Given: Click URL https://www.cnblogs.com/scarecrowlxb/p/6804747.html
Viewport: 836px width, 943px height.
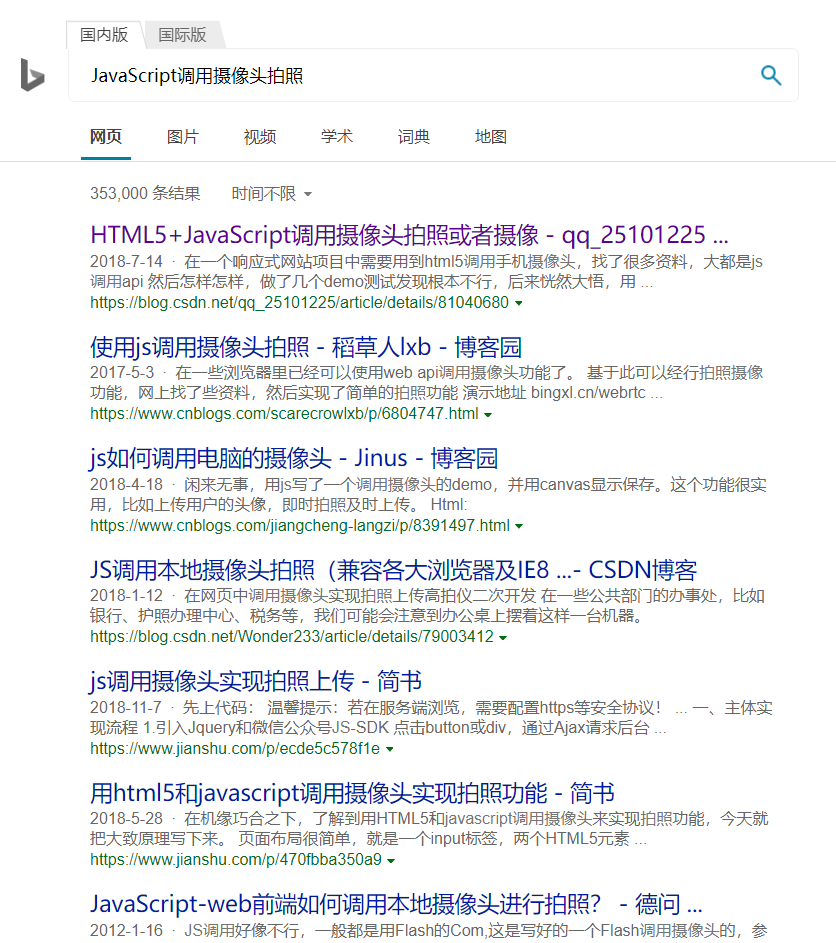Looking at the screenshot, I should click(284, 414).
